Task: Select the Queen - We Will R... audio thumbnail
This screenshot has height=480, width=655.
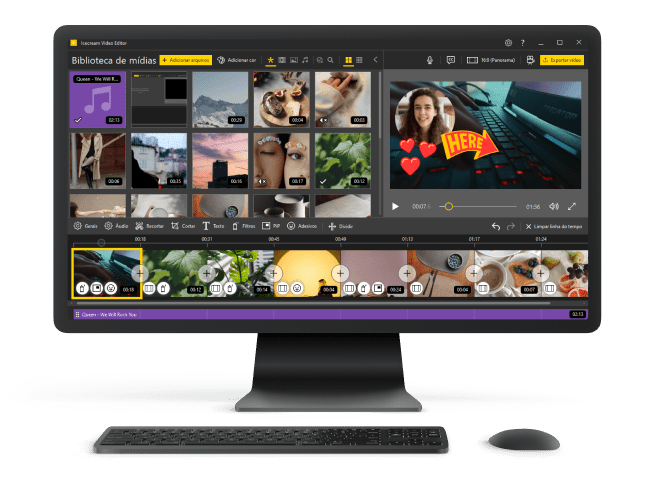Action: point(98,99)
